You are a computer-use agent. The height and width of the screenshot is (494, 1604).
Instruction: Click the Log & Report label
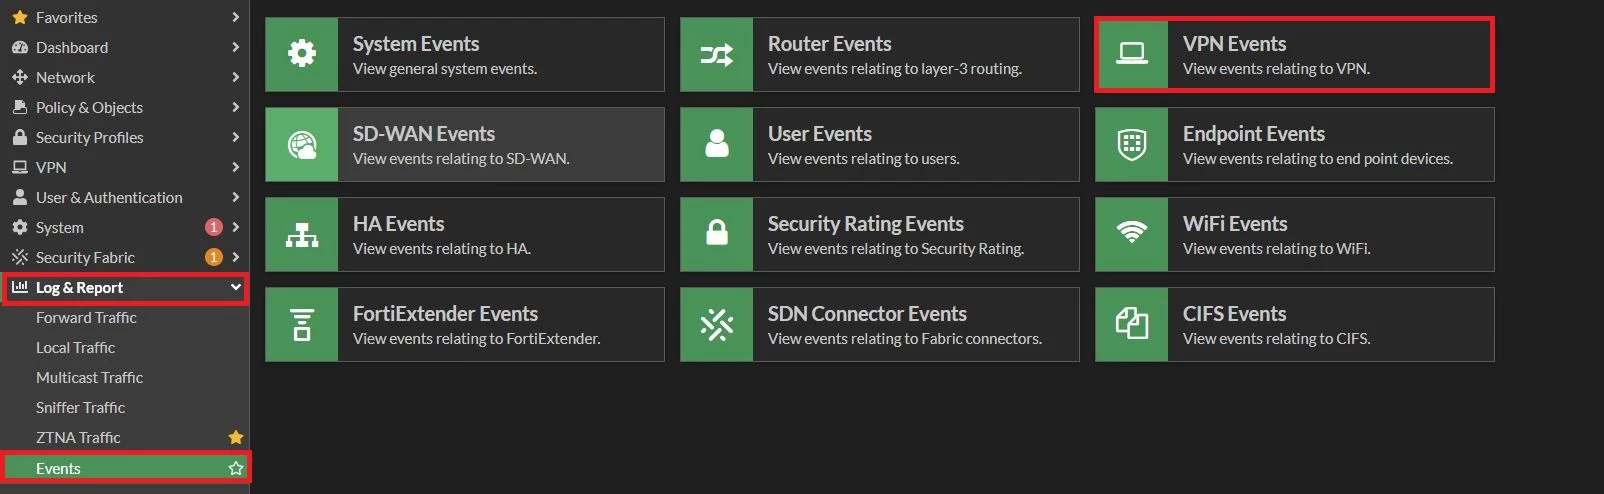pyautogui.click(x=79, y=287)
